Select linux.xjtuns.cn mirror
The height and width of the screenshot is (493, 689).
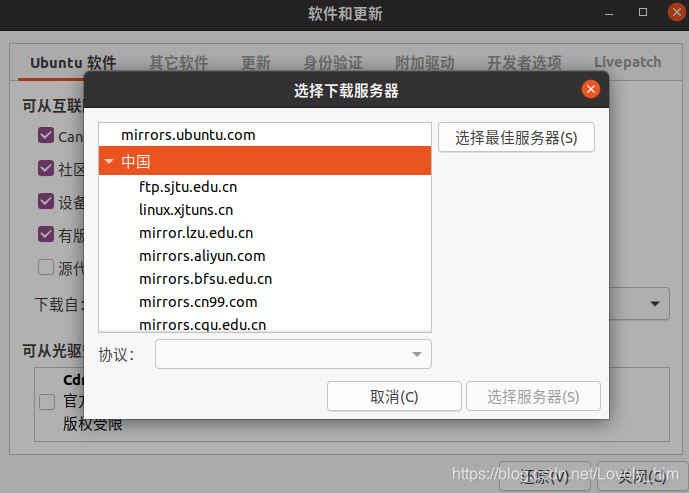click(265, 210)
